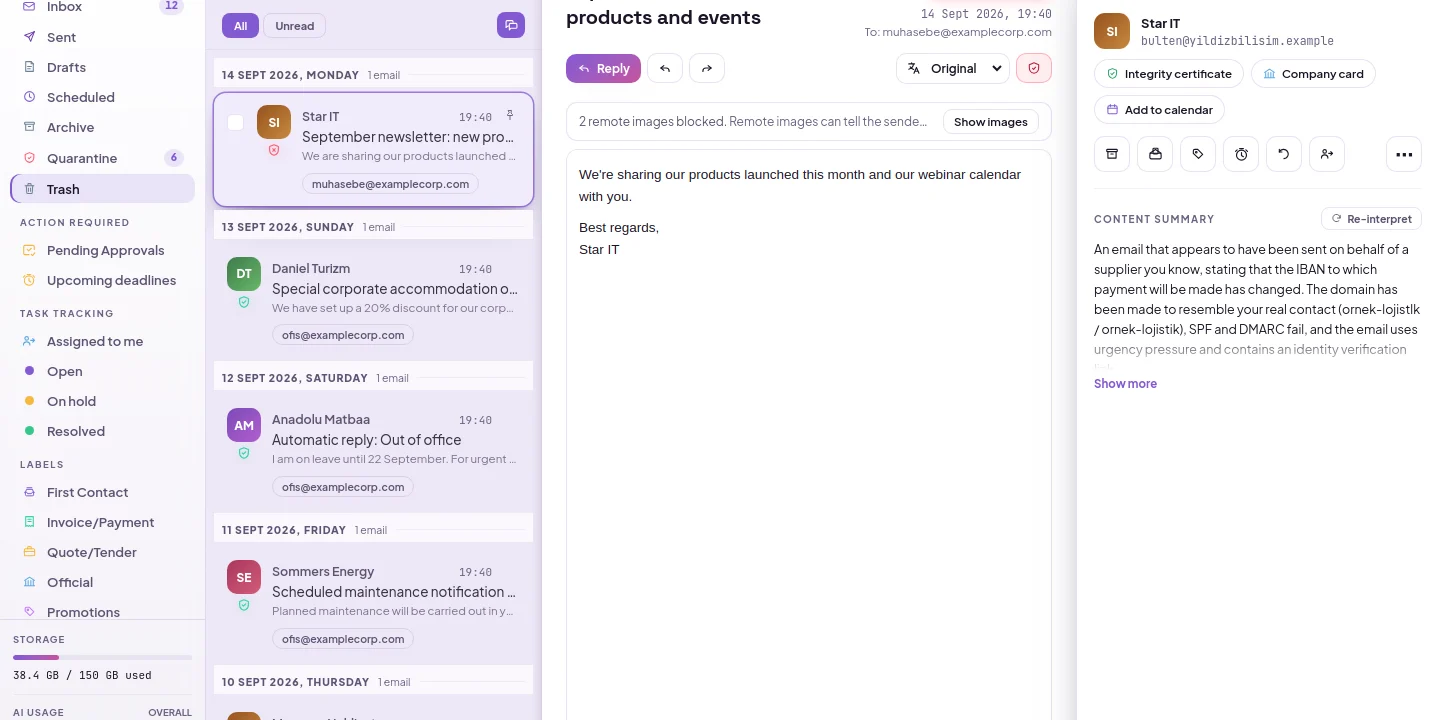Viewport: 1440px width, 720px height.
Task: Click the green verified shield under Daniel Turizm avatar
Action: coord(244,301)
